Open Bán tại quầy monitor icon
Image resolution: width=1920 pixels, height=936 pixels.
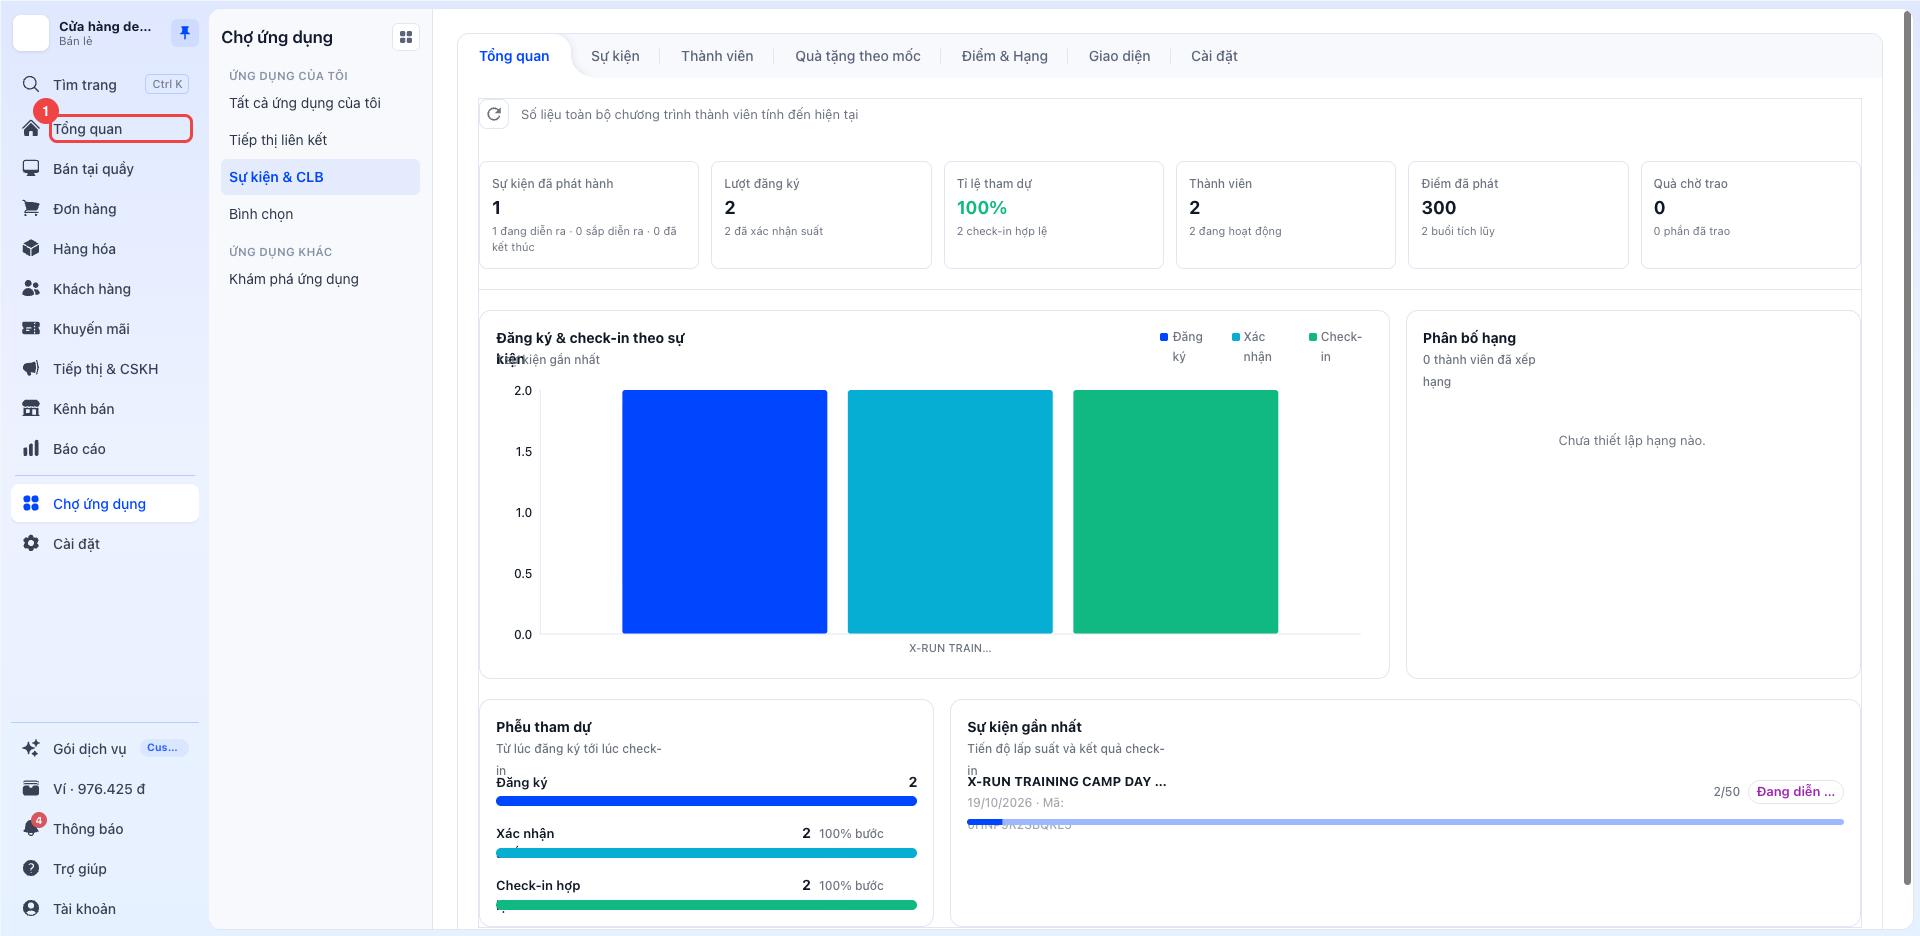31,168
